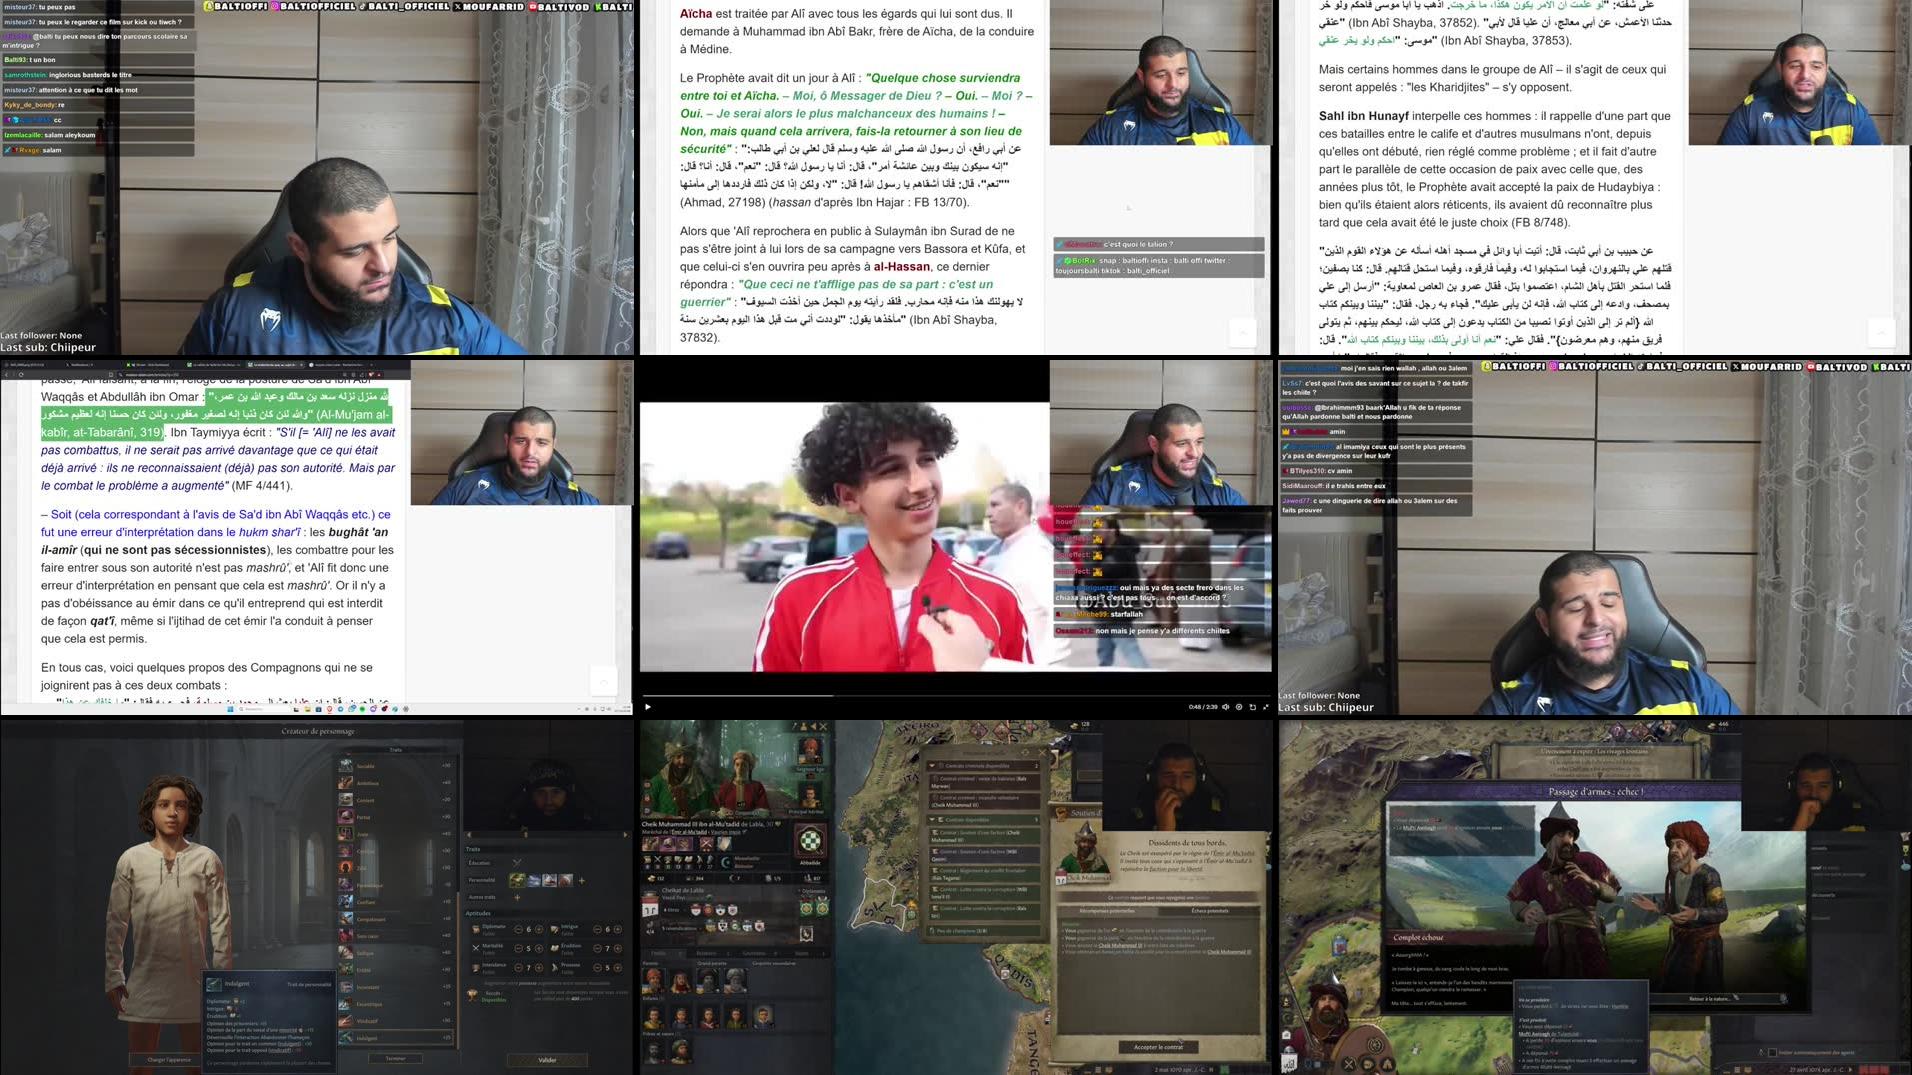
Task: Click the Accepter le contrat button
Action: [x=1159, y=1047]
